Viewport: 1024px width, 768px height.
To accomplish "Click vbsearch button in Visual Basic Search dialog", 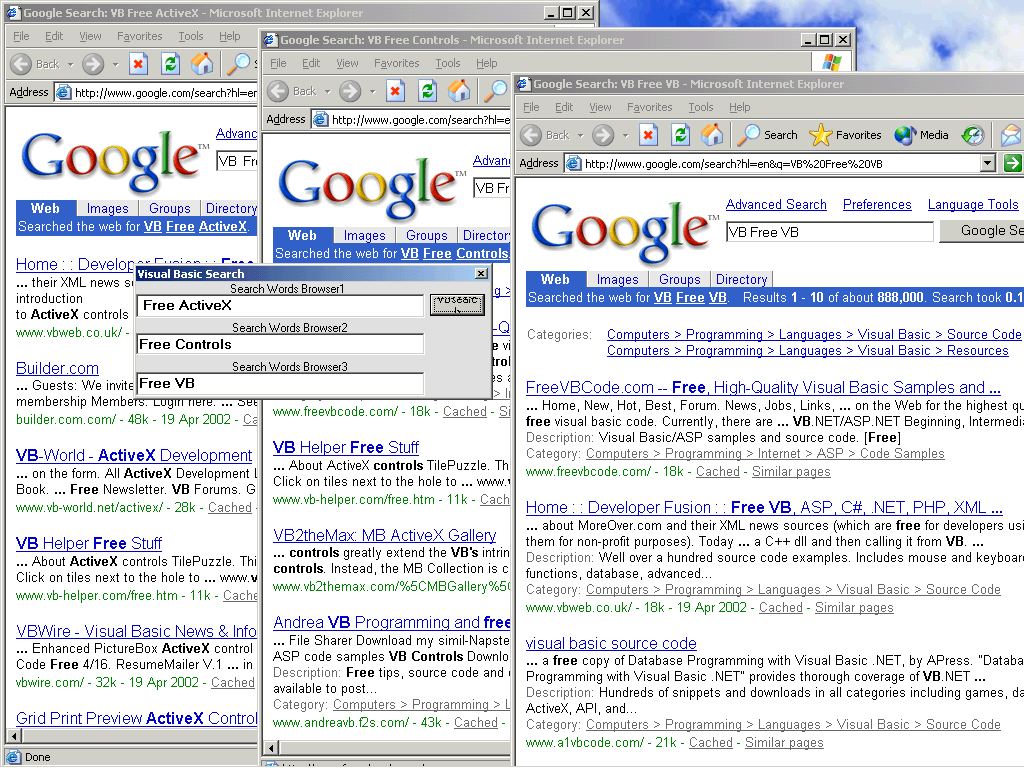I will click(x=457, y=304).
